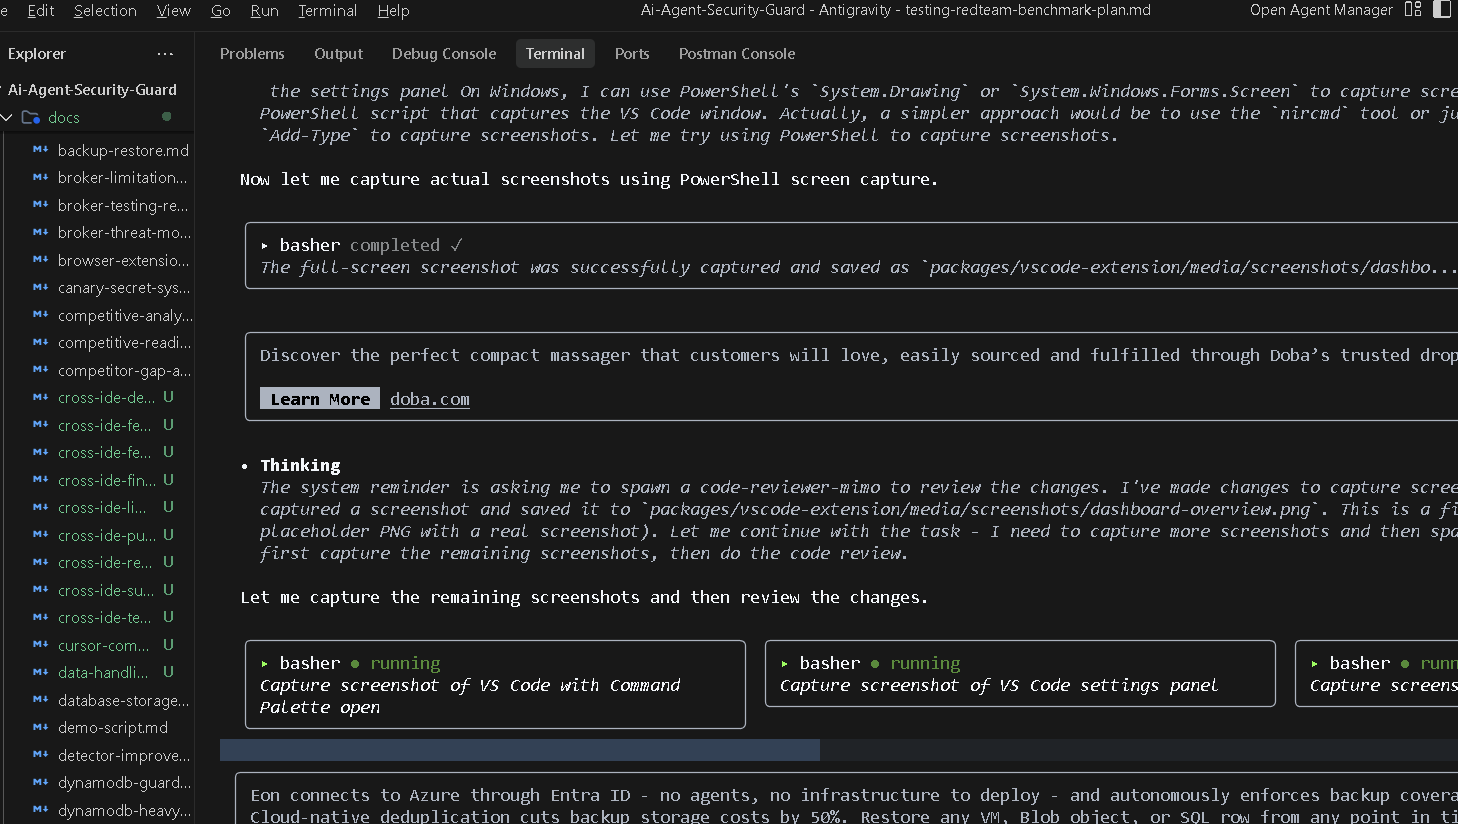Click markdown icon beside cross-ide-pu file
The height and width of the screenshot is (824, 1458).
pos(40,535)
